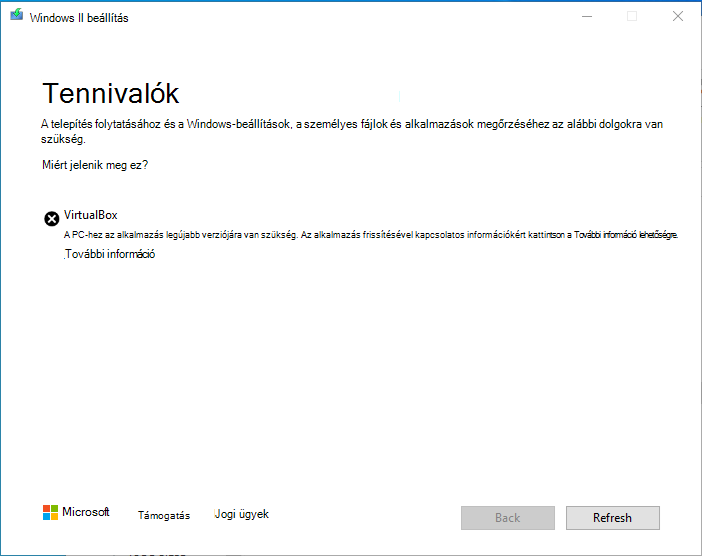Open the Támogatás link
This screenshot has width=702, height=556.
click(x=164, y=515)
